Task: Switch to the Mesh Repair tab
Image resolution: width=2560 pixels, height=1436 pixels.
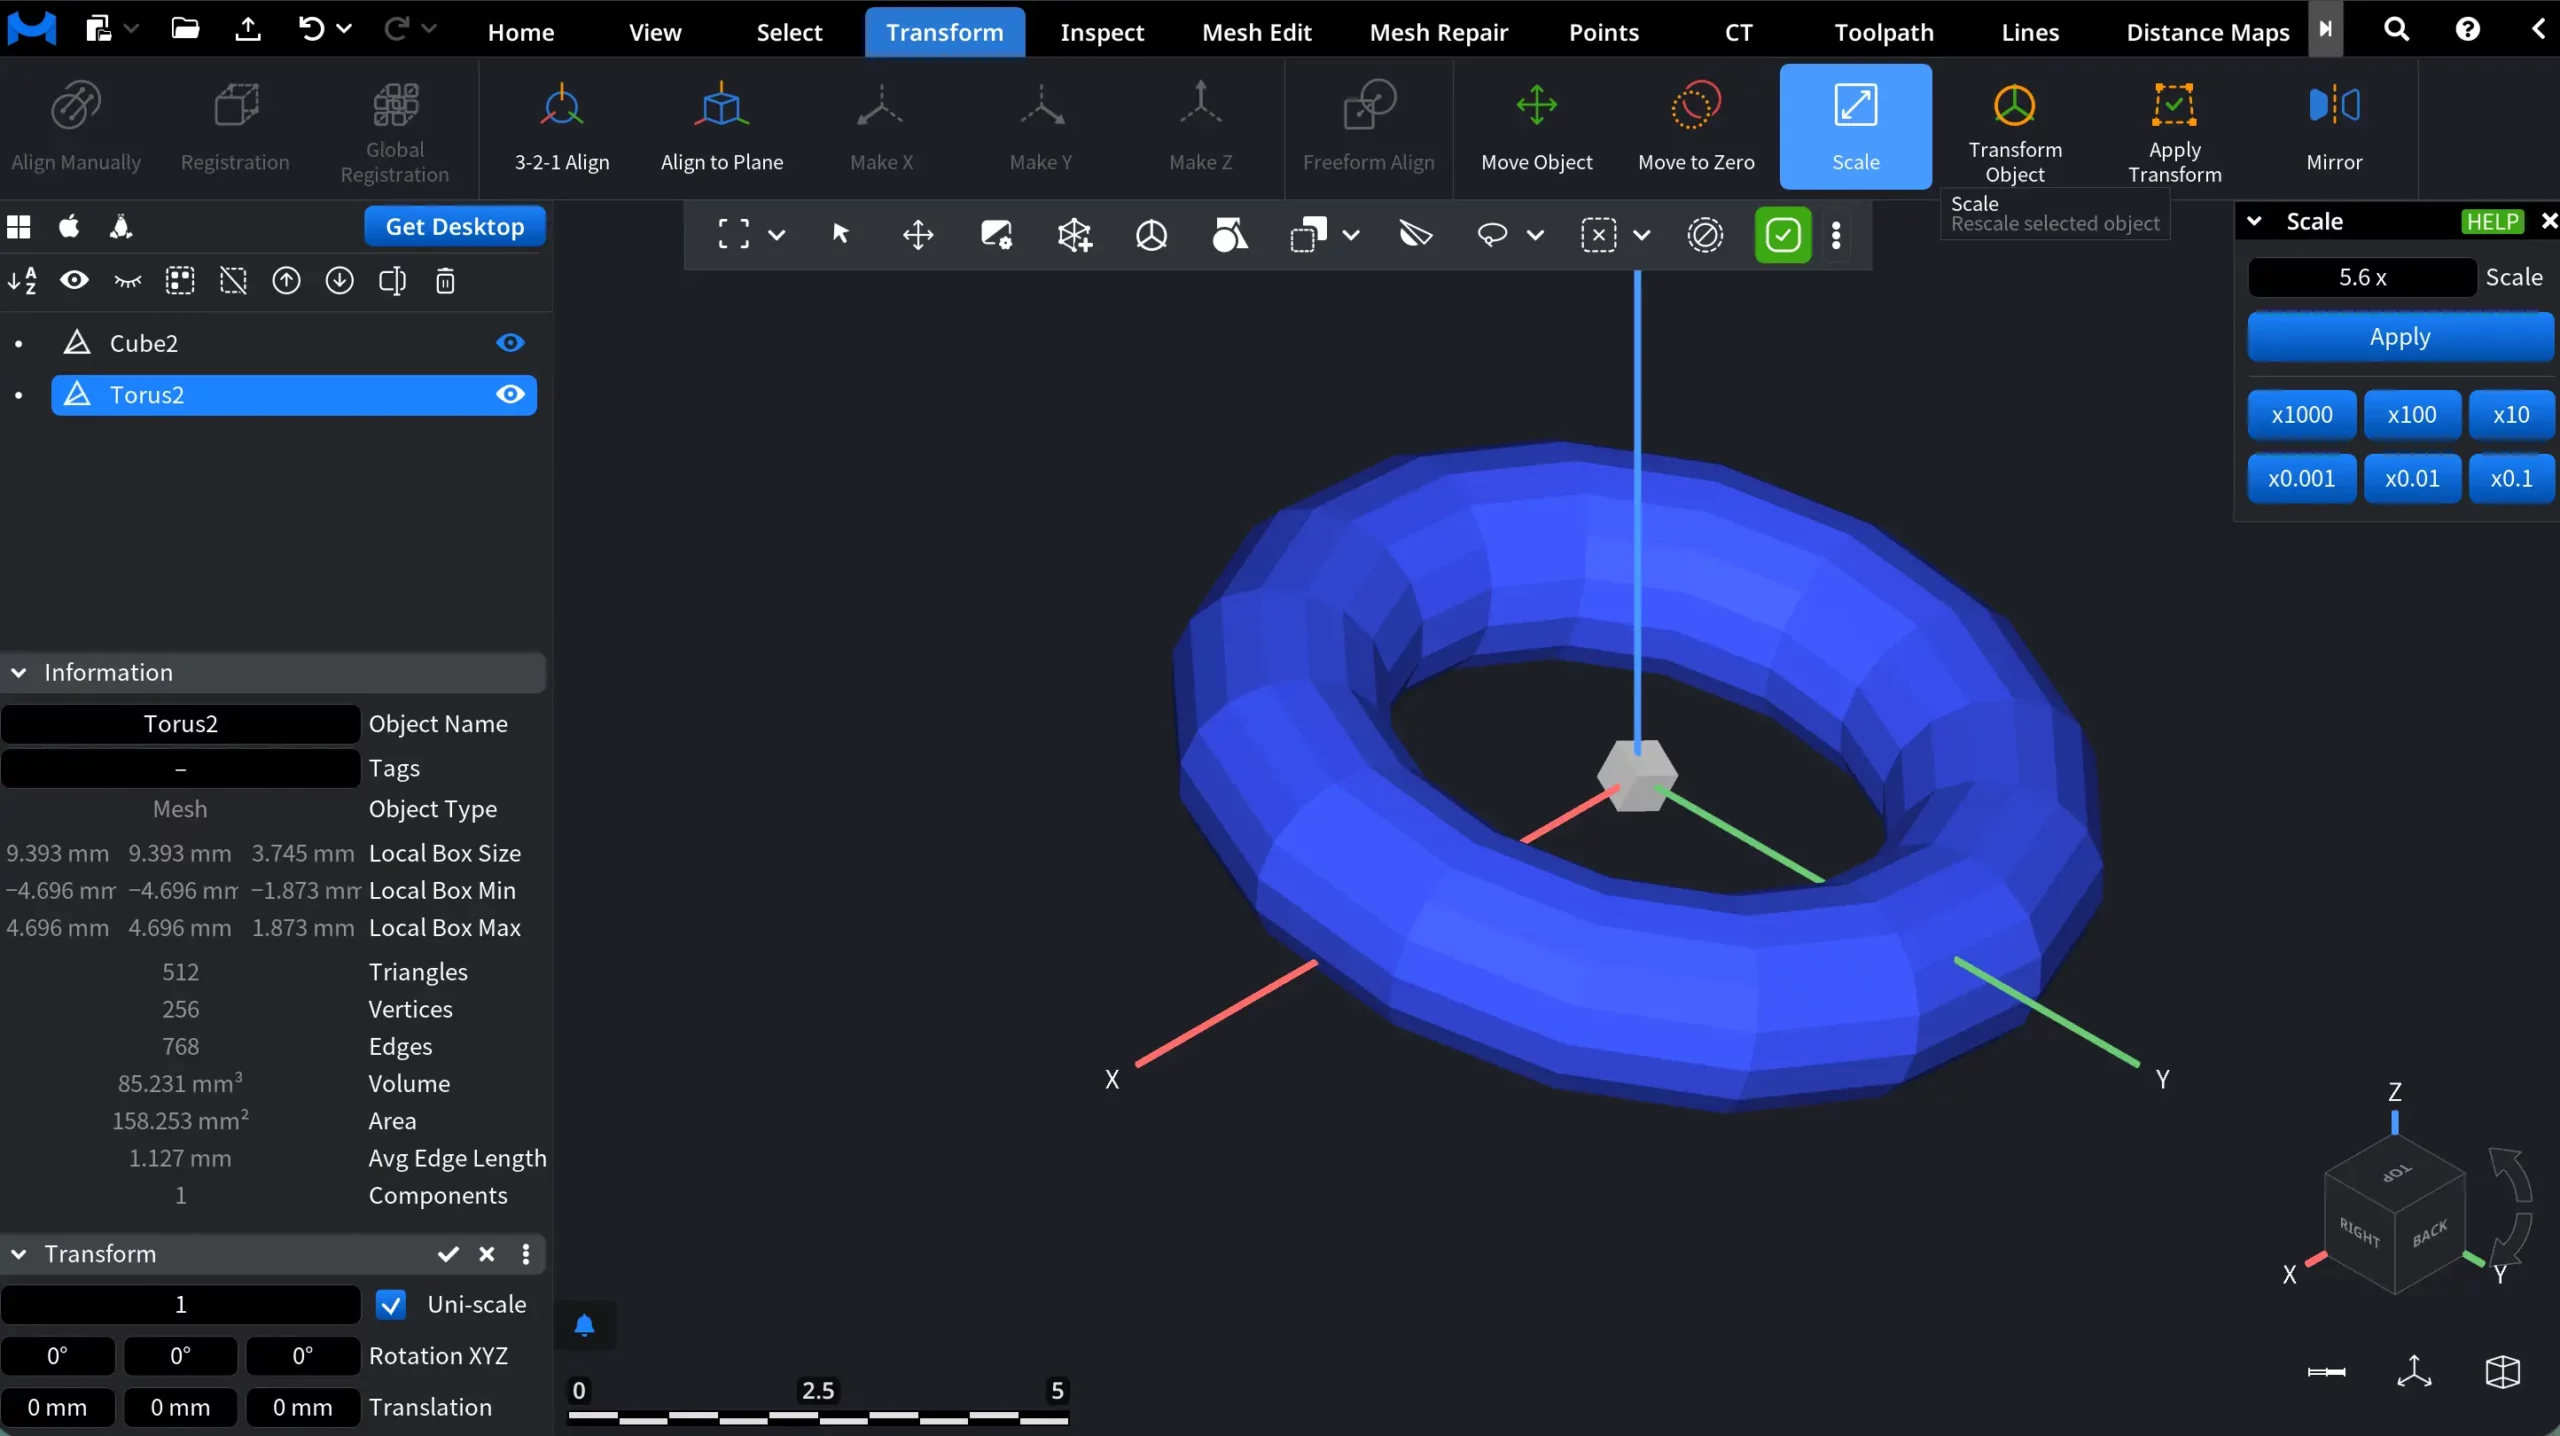Action: pyautogui.click(x=1438, y=31)
